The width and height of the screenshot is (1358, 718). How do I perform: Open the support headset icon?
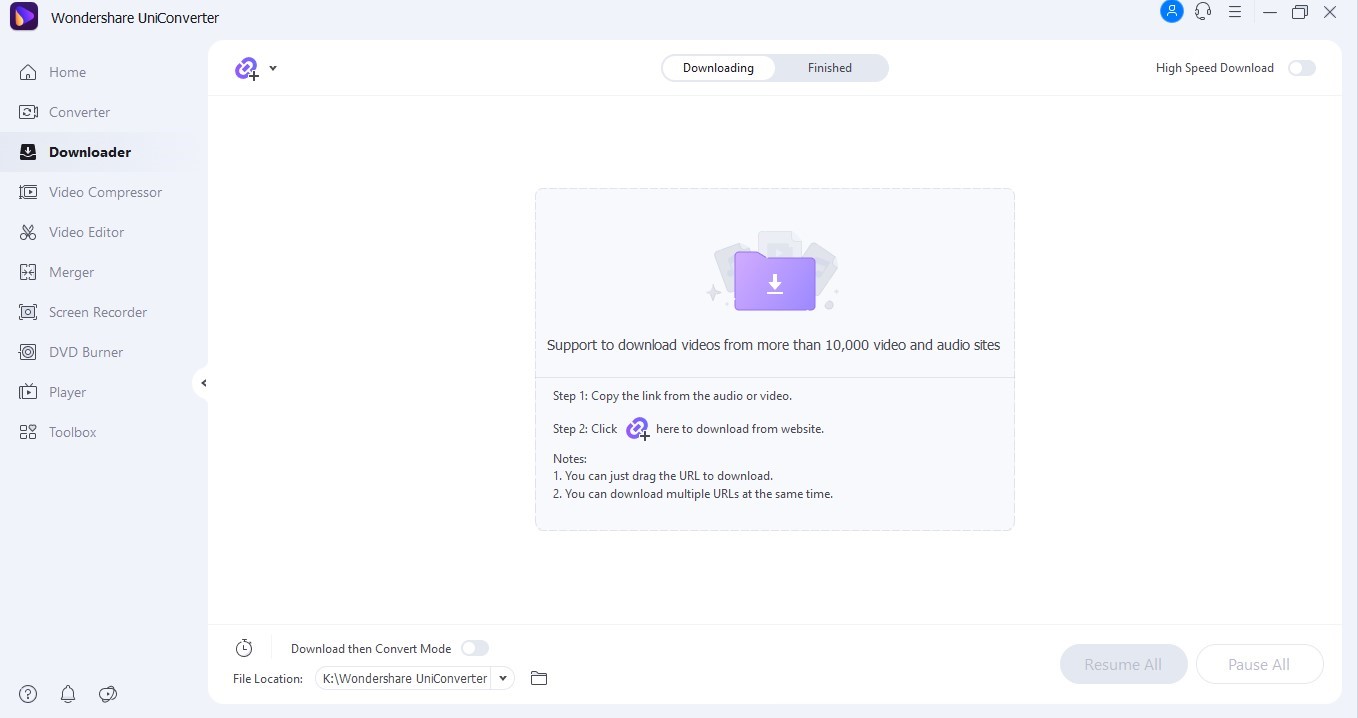[1203, 12]
